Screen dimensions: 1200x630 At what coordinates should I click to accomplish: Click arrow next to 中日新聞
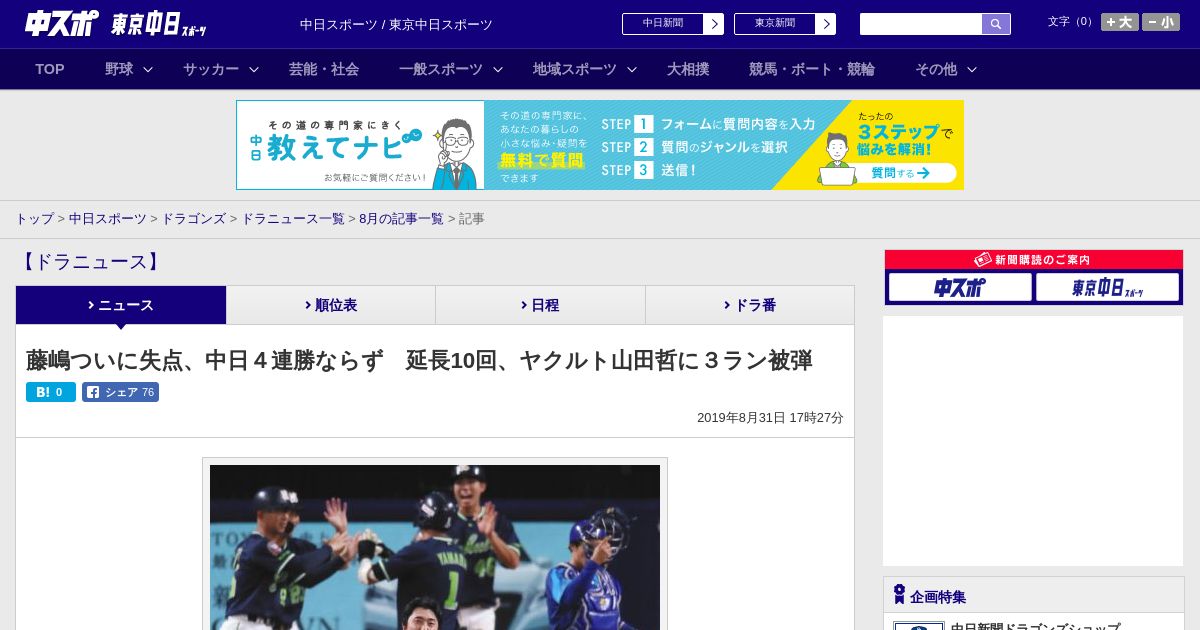(x=714, y=24)
